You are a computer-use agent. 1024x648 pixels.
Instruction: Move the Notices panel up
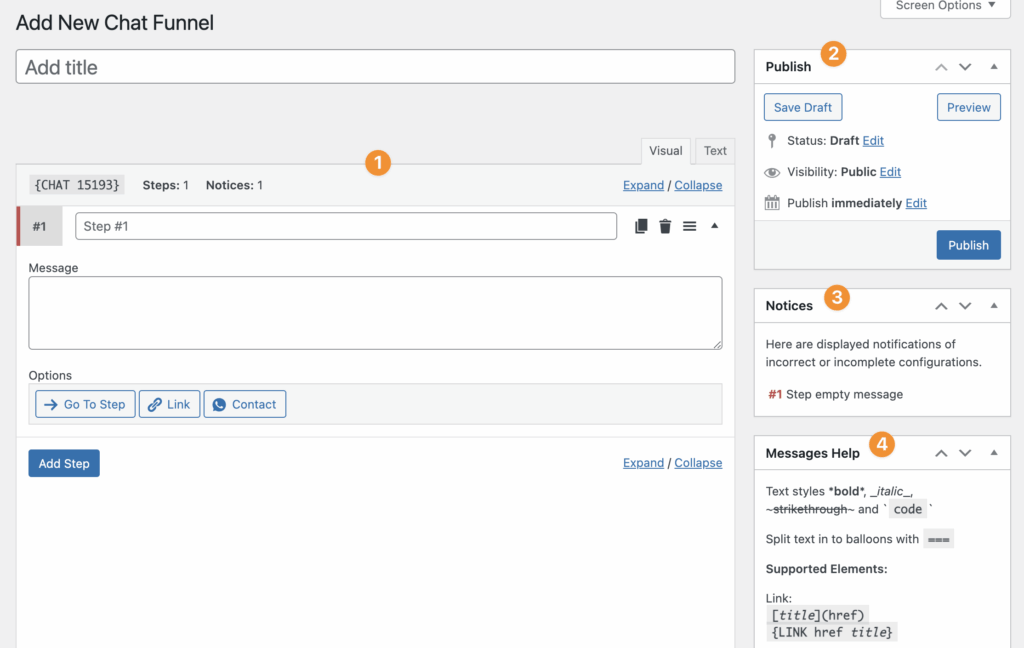click(940, 306)
